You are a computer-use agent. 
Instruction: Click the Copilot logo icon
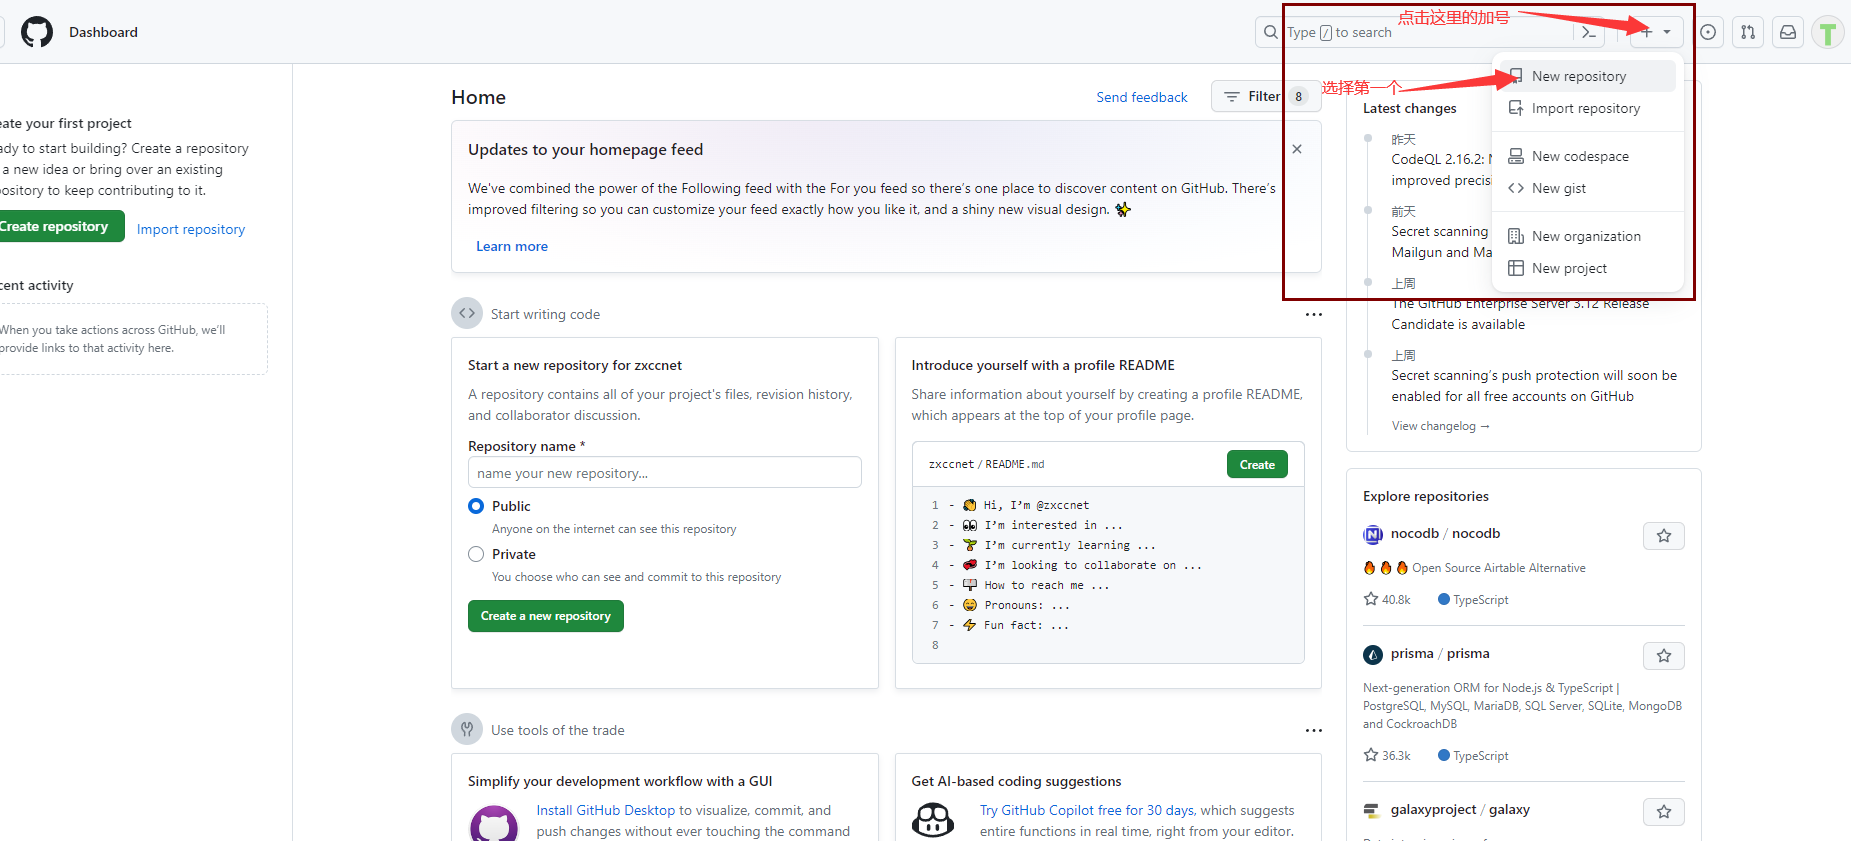(x=933, y=820)
